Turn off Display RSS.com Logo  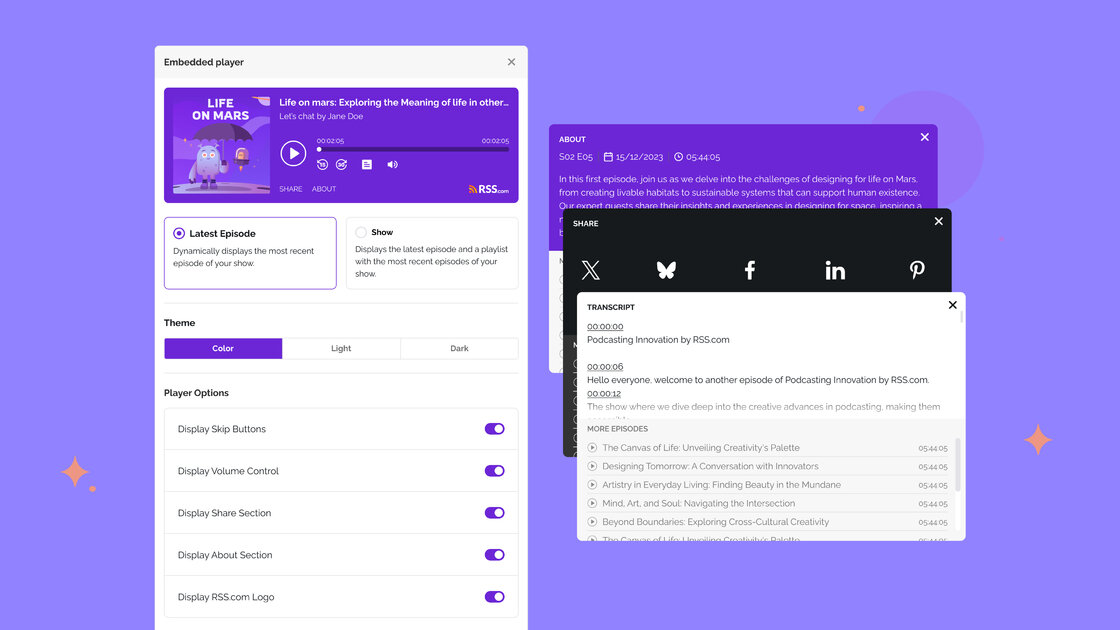[494, 597]
